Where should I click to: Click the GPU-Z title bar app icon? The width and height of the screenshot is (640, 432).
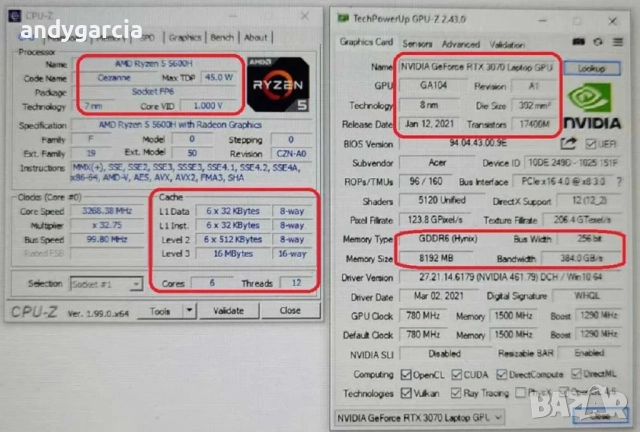pyautogui.click(x=342, y=18)
